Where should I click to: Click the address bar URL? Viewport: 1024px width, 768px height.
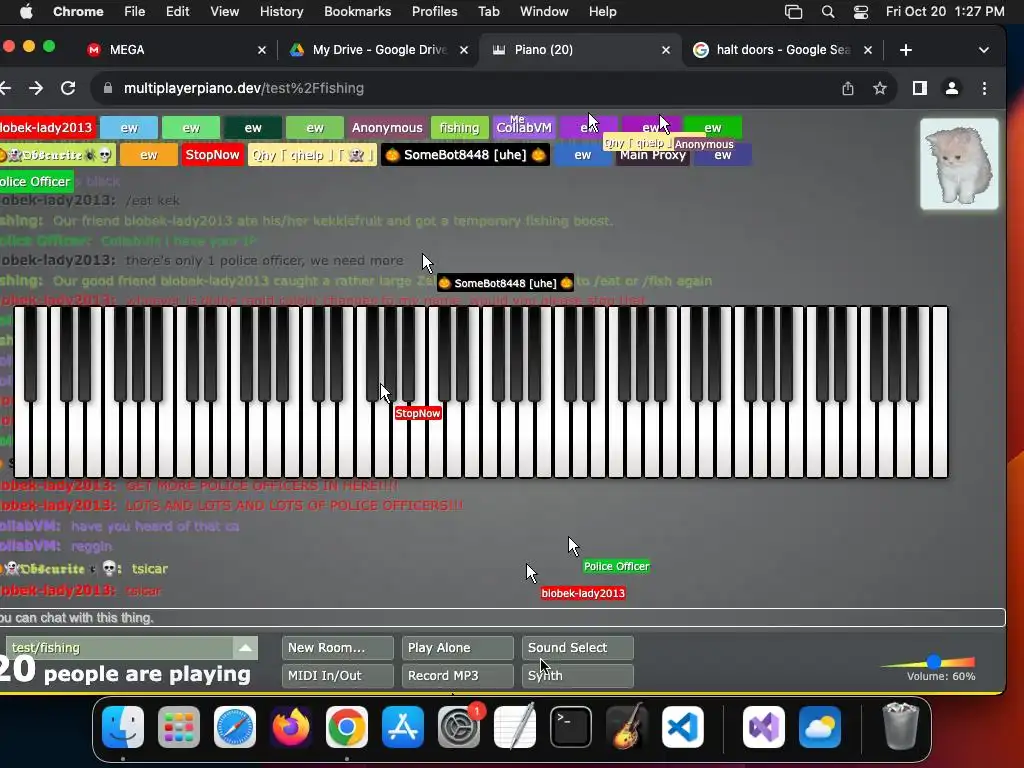244,88
